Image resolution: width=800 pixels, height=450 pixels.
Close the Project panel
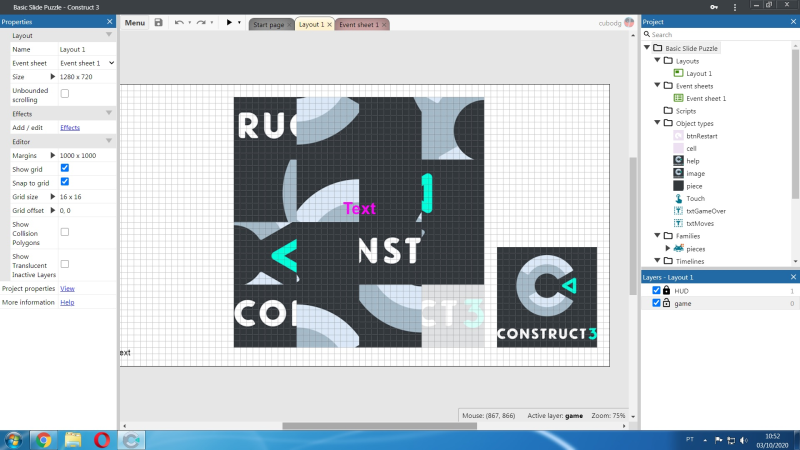pos(793,21)
